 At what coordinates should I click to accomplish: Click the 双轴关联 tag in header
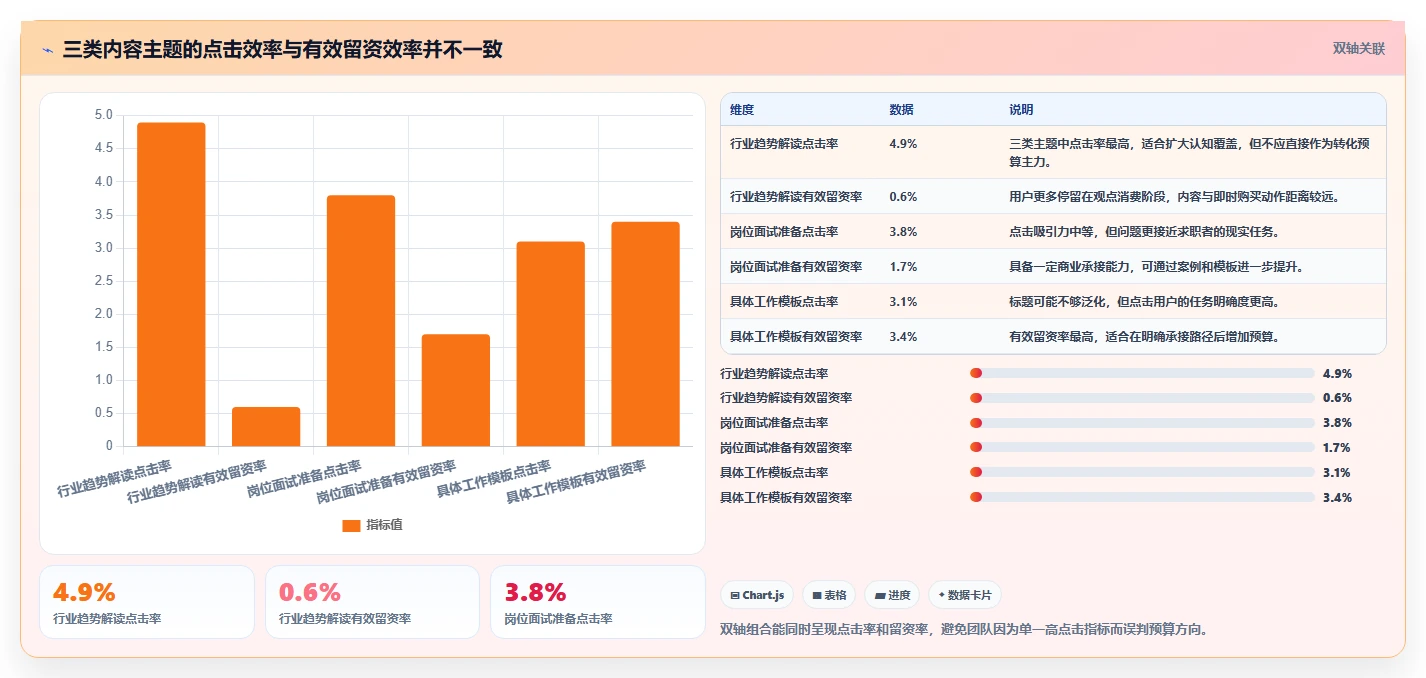1359,48
